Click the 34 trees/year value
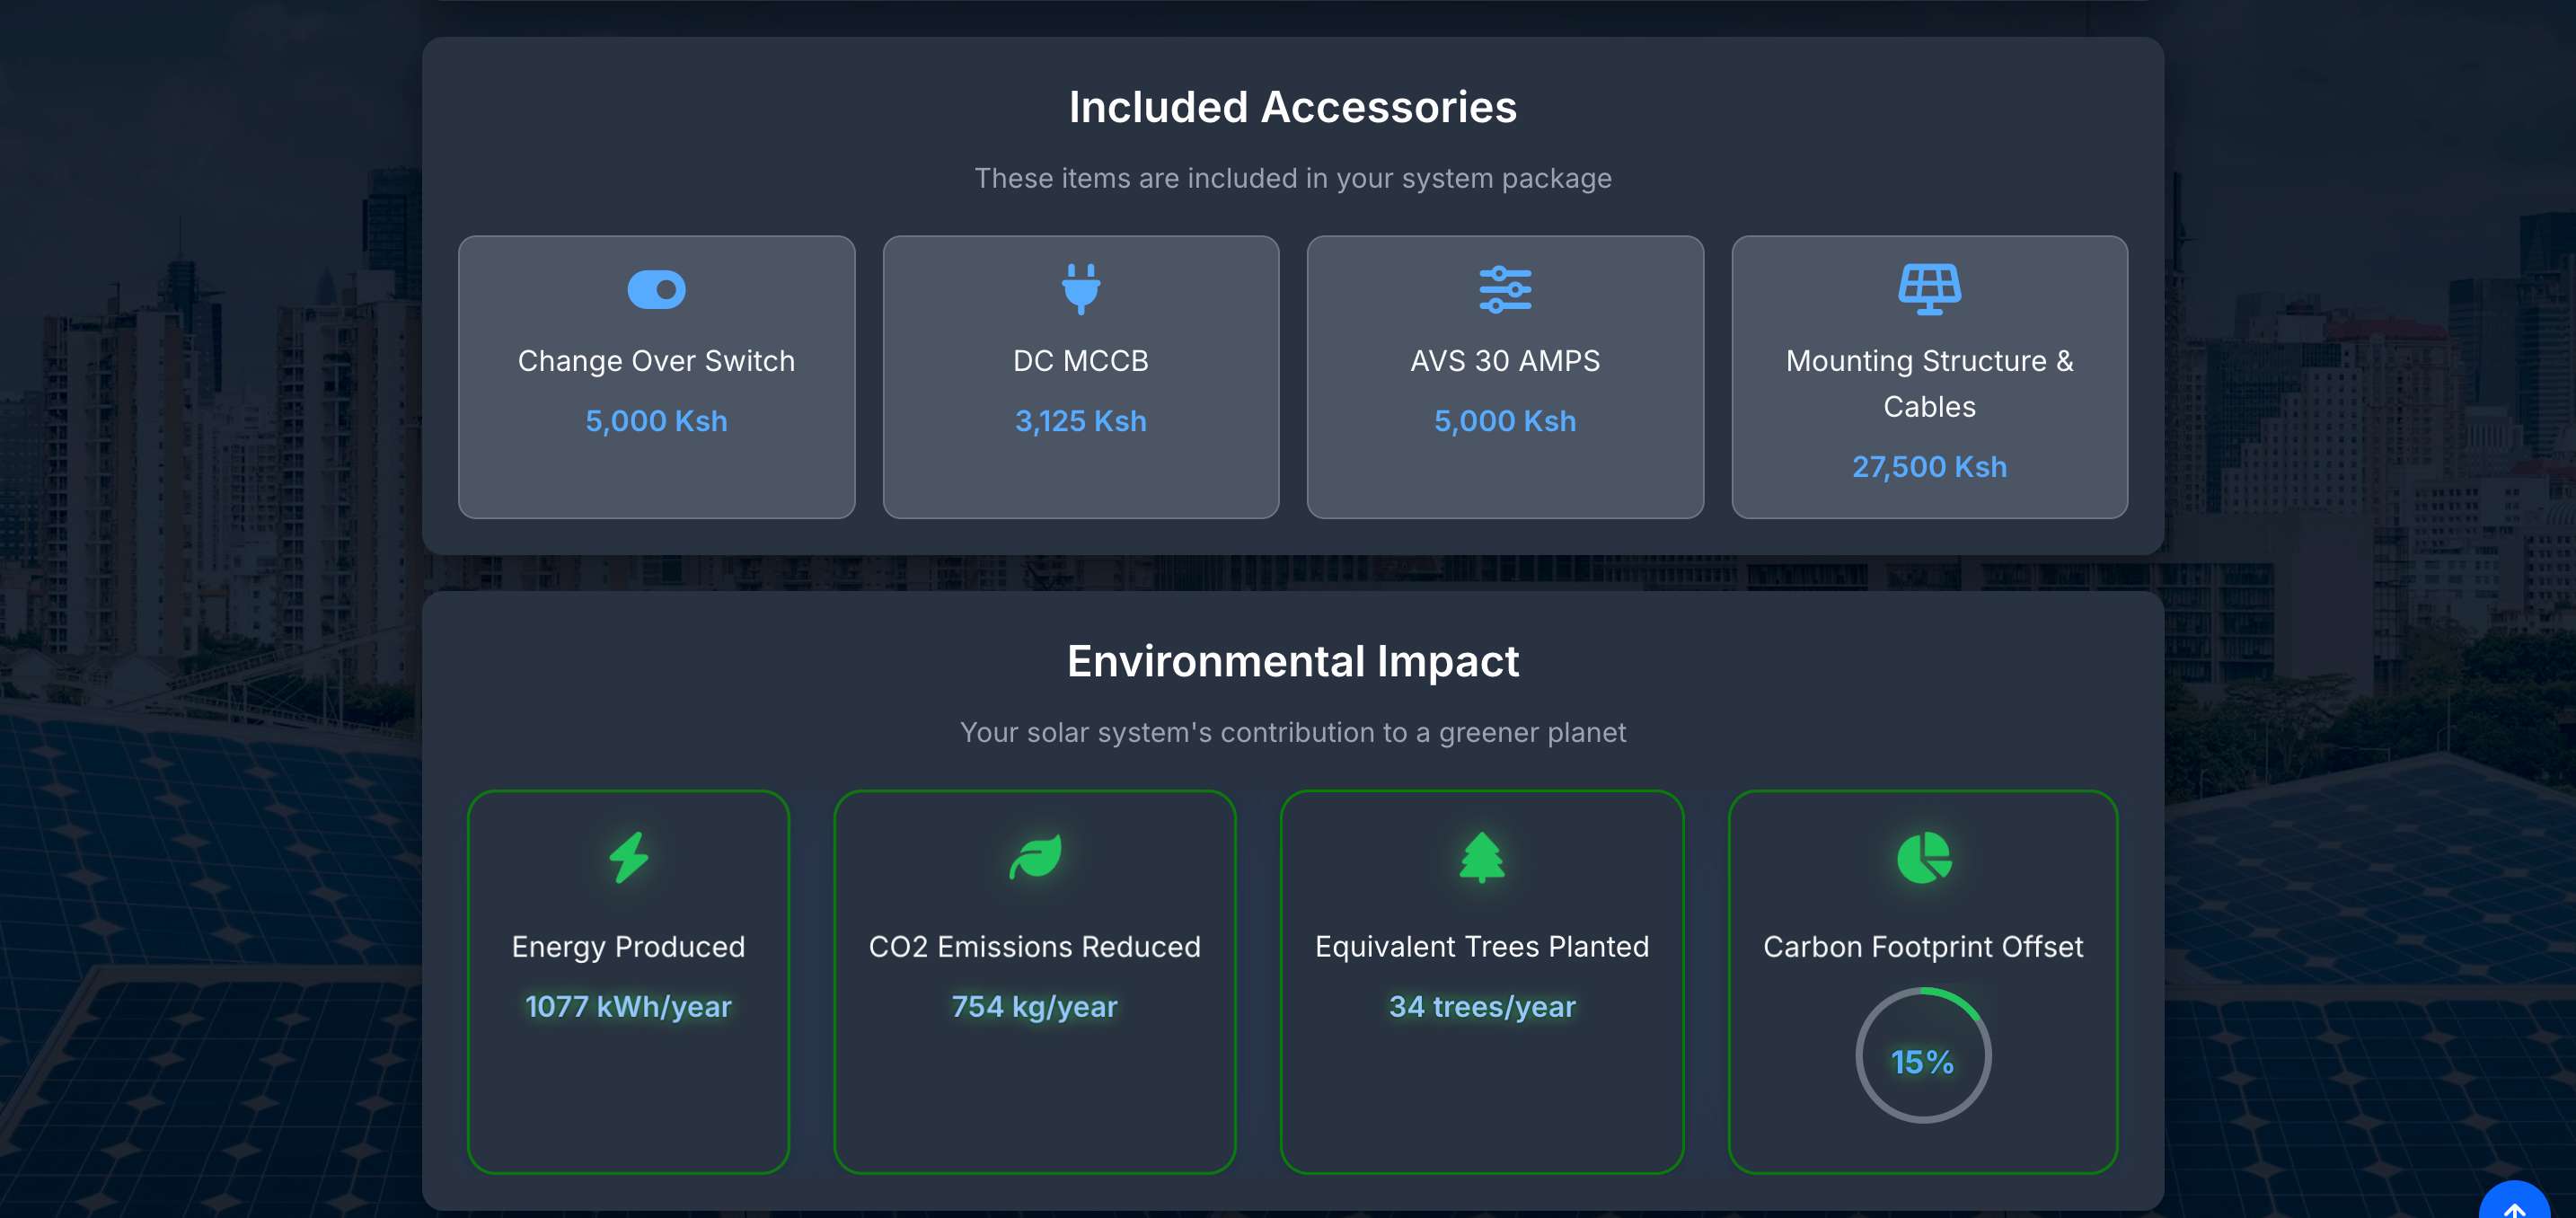Viewport: 2576px width, 1218px height. (1481, 1006)
